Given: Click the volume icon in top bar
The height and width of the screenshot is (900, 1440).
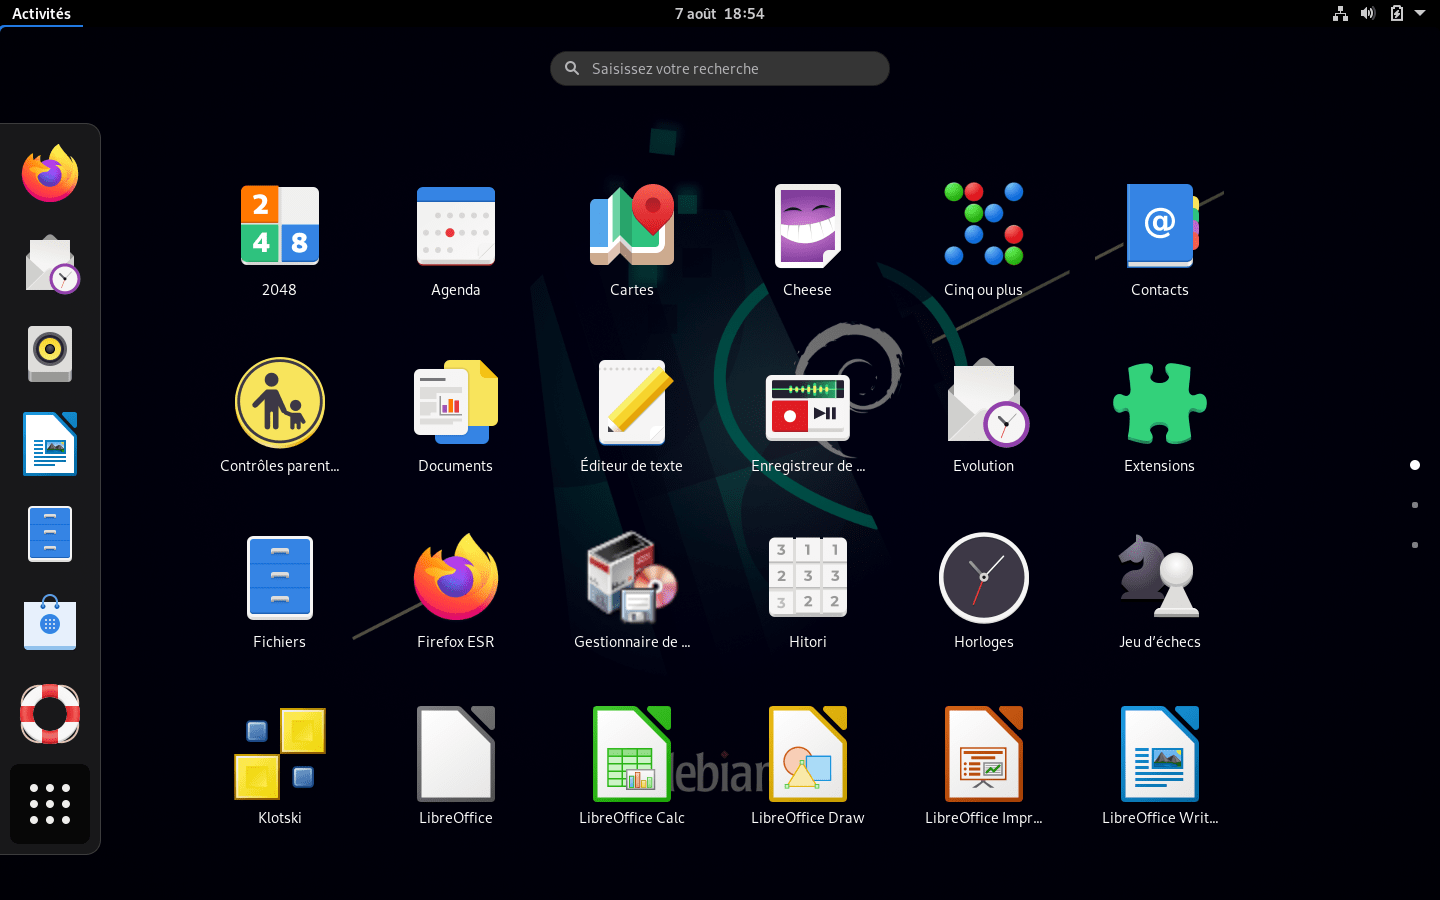Looking at the screenshot, I should click(1368, 14).
